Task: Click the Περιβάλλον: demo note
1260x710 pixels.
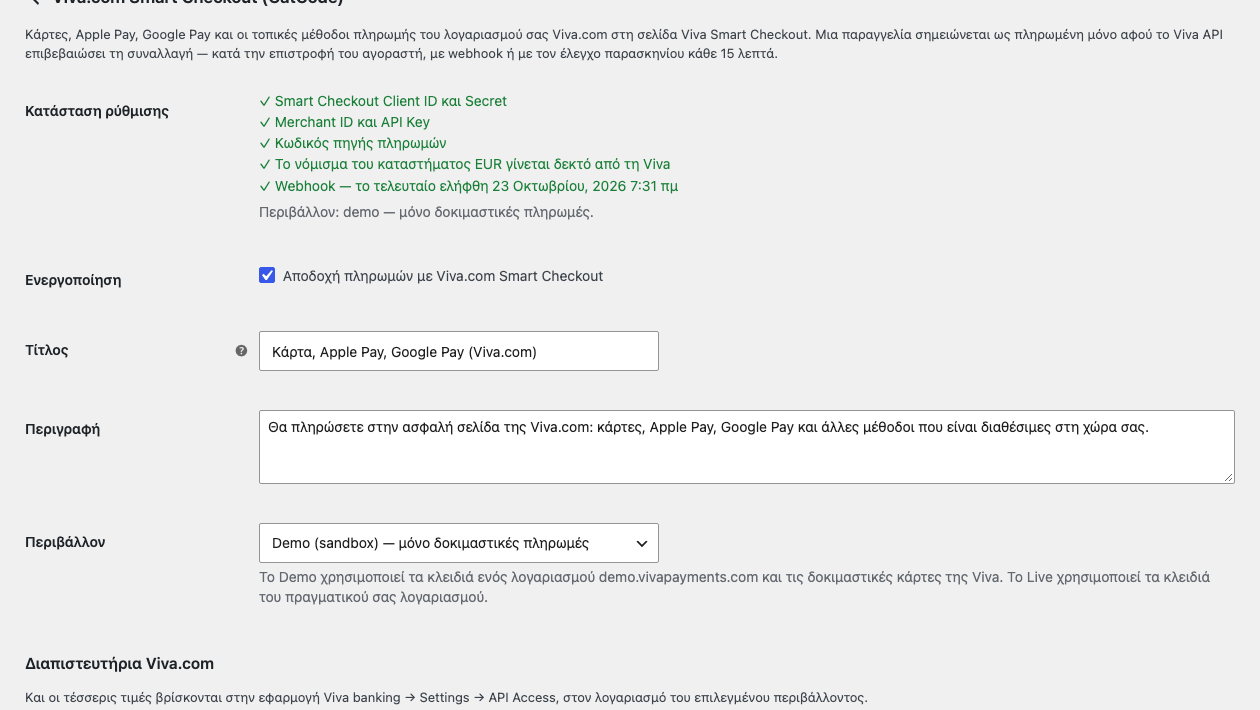Action: [x=426, y=212]
